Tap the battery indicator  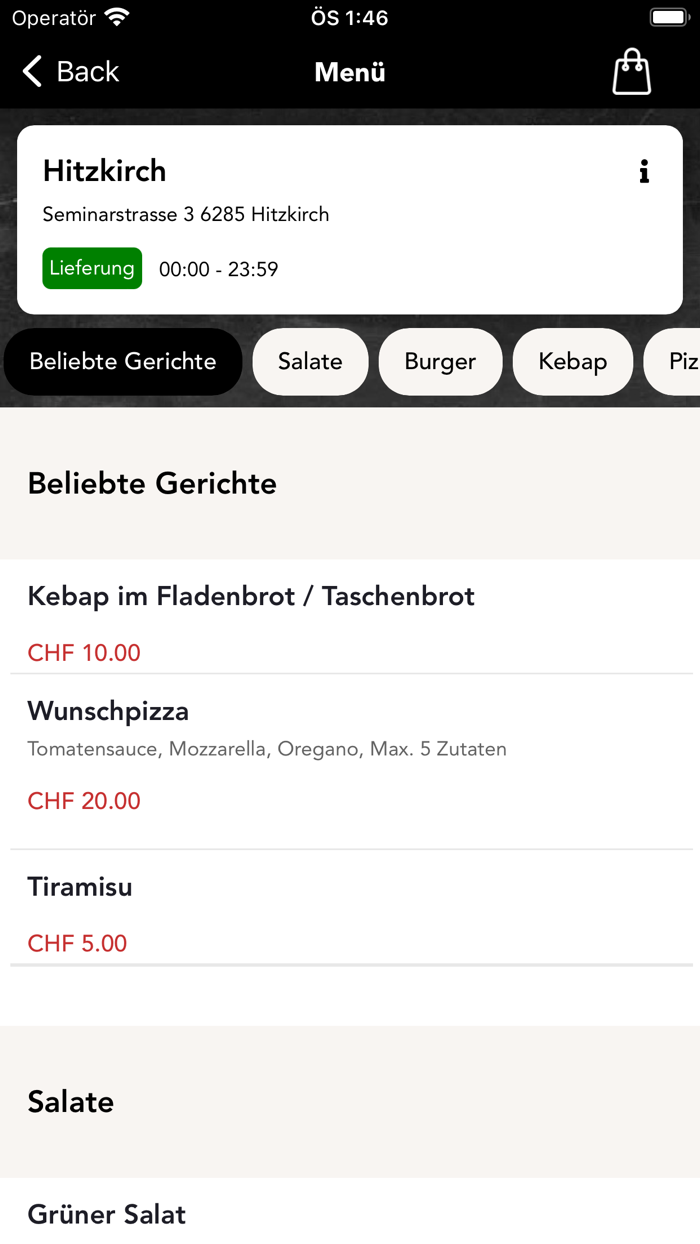[667, 15]
